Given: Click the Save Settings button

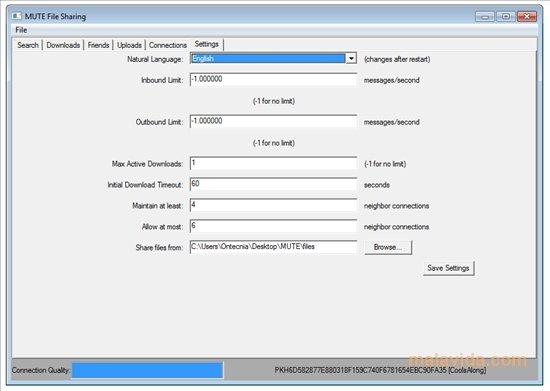Looking at the screenshot, I should click(448, 268).
